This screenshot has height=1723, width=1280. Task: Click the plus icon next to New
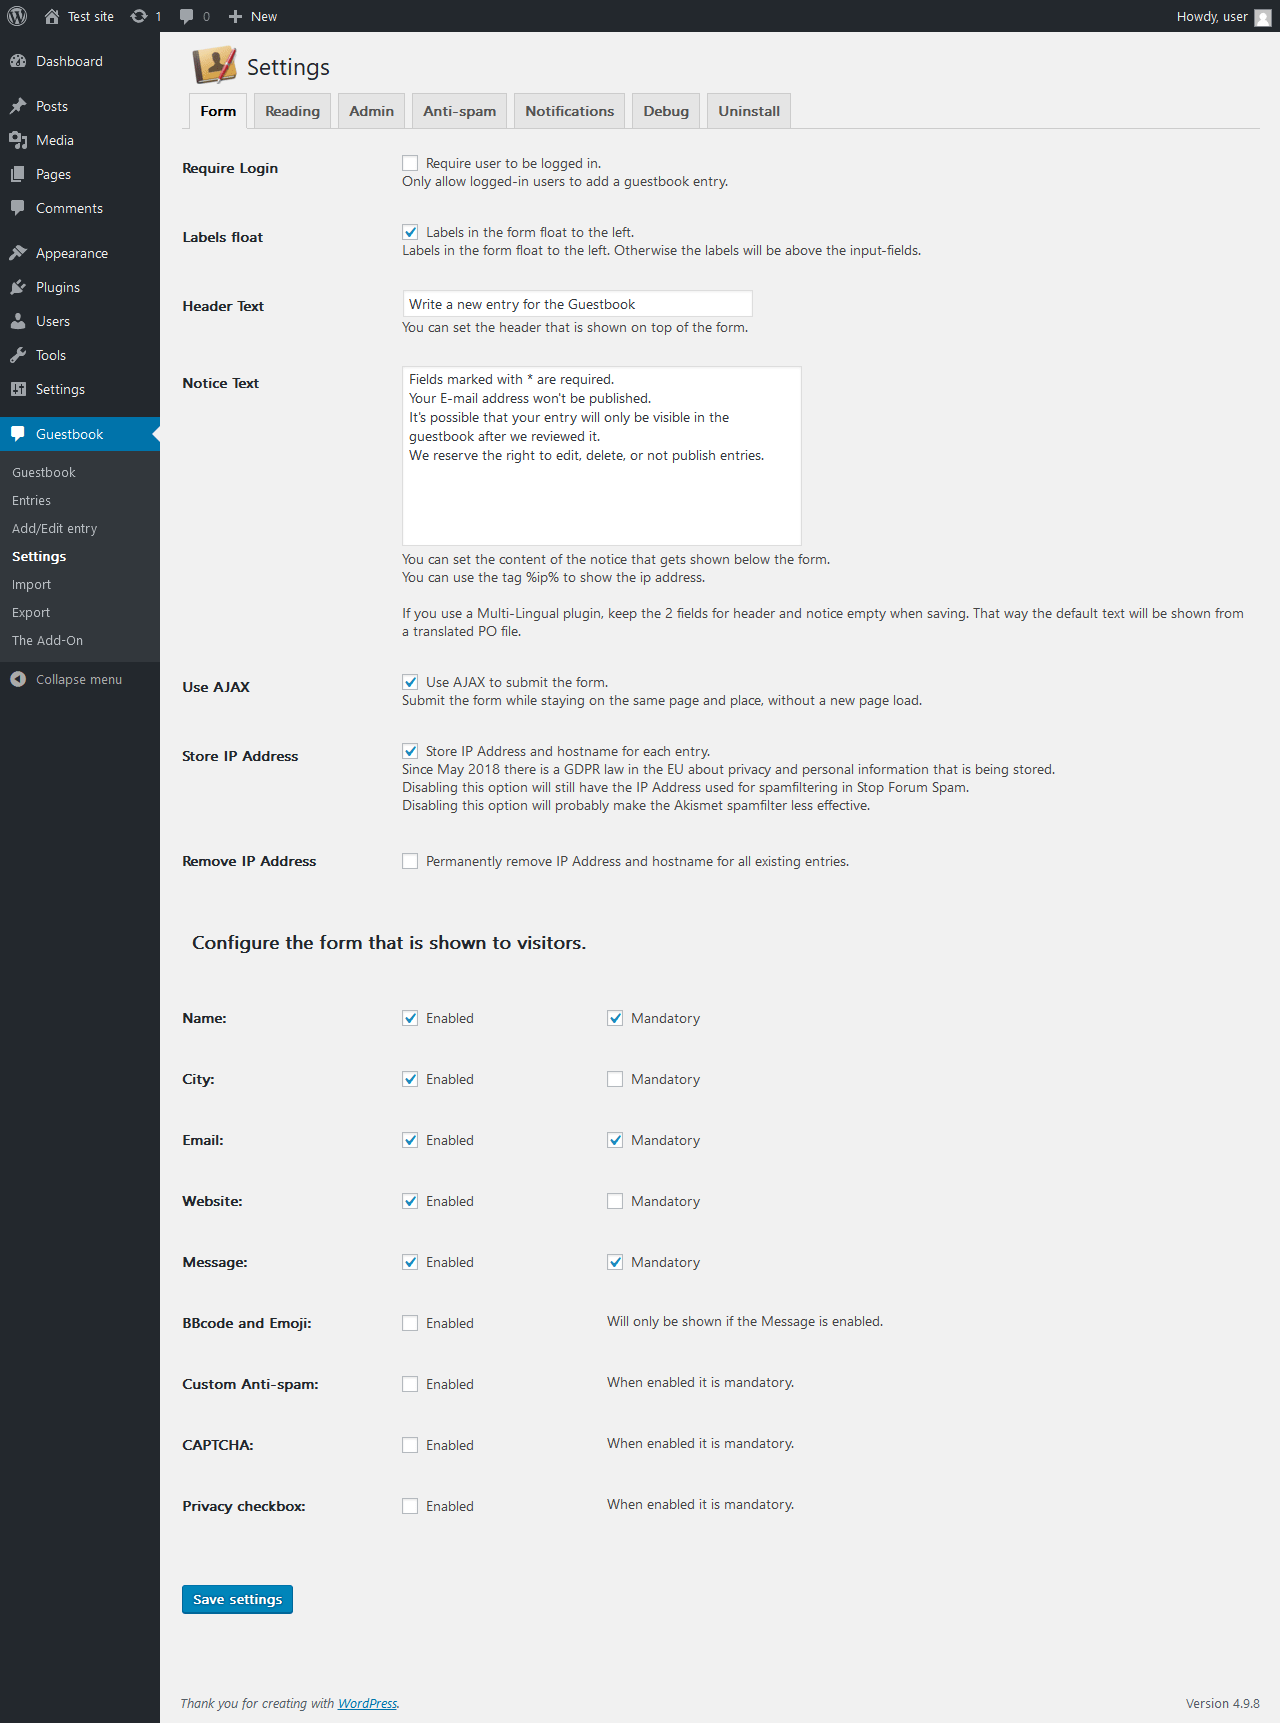click(236, 16)
